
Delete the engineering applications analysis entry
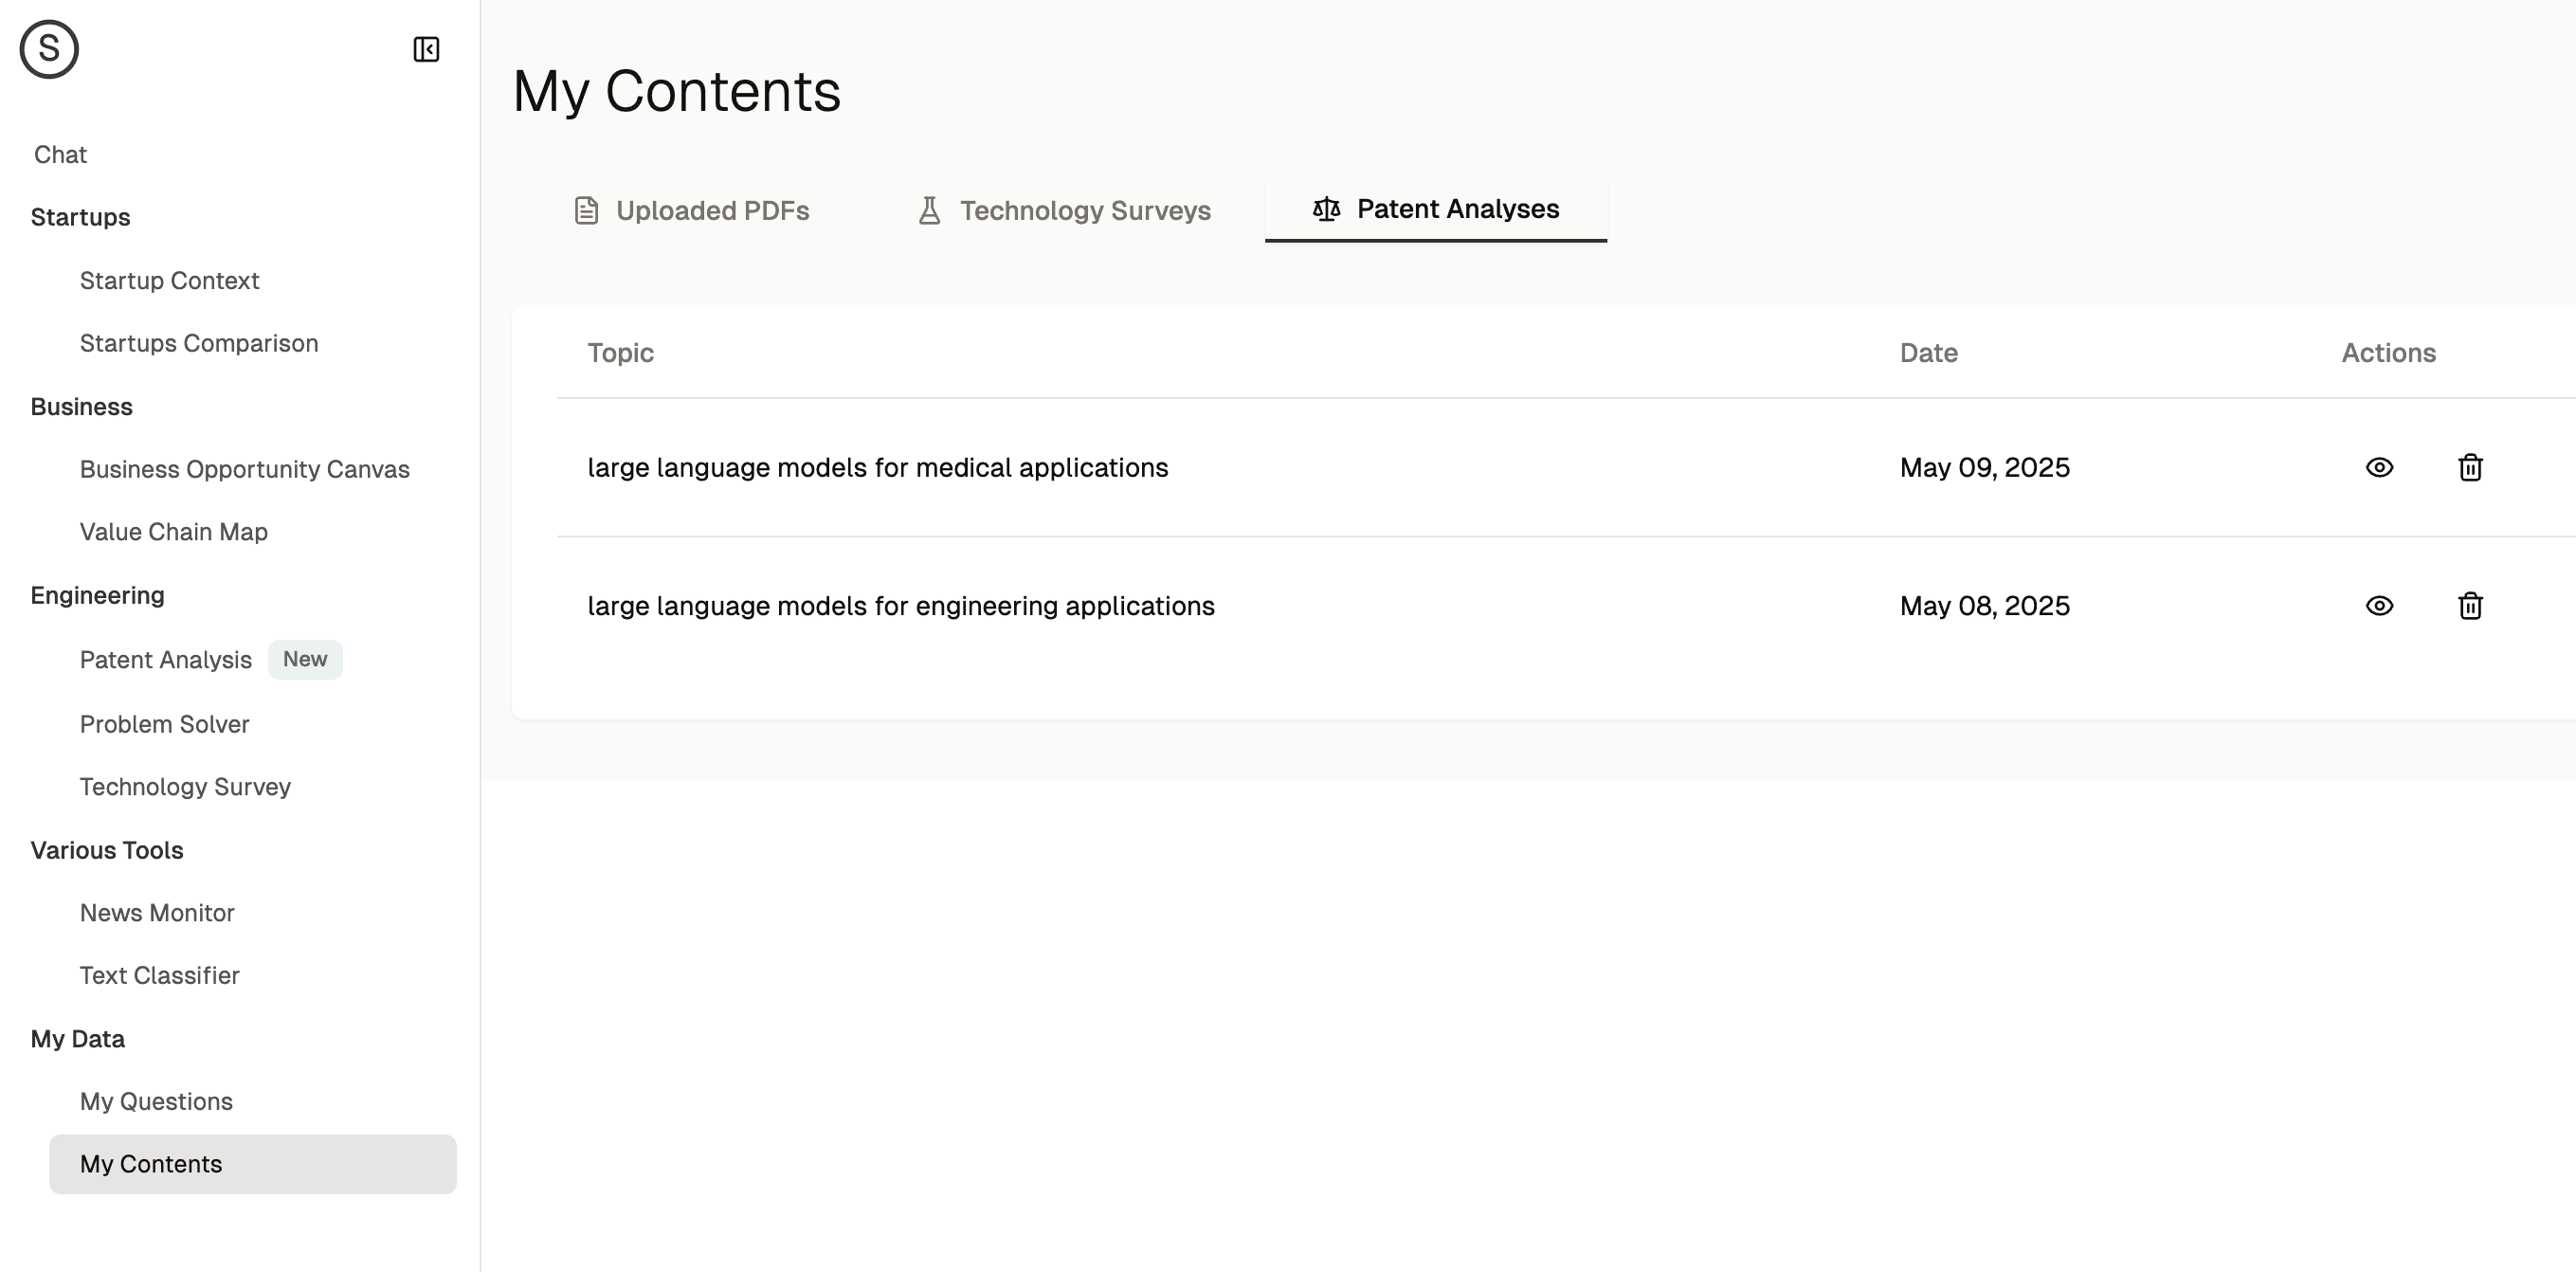2470,606
